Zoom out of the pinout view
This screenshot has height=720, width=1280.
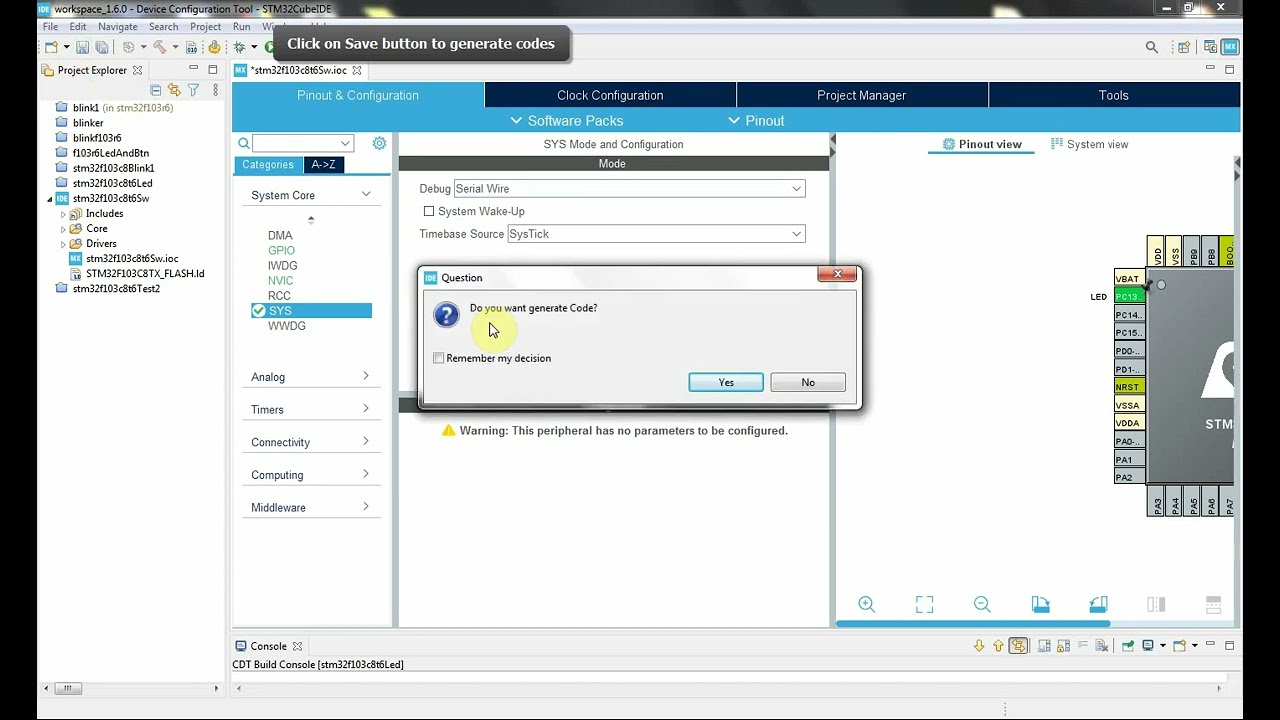982,604
